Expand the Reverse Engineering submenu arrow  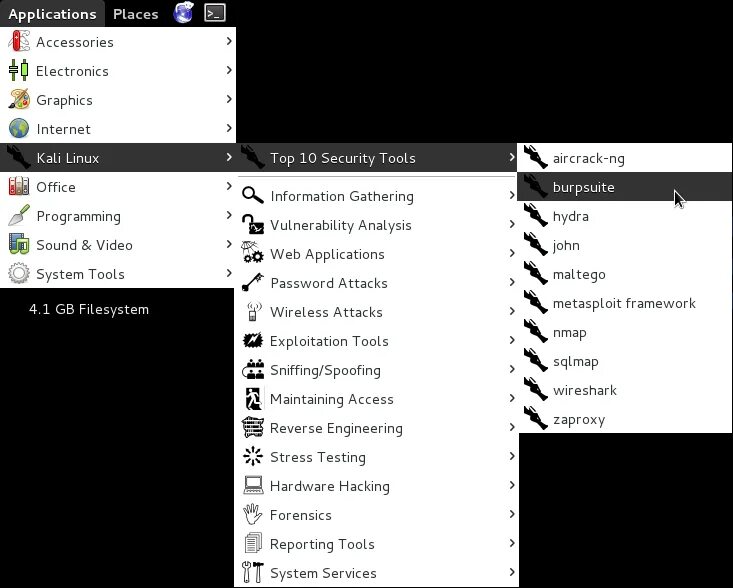pyautogui.click(x=512, y=427)
